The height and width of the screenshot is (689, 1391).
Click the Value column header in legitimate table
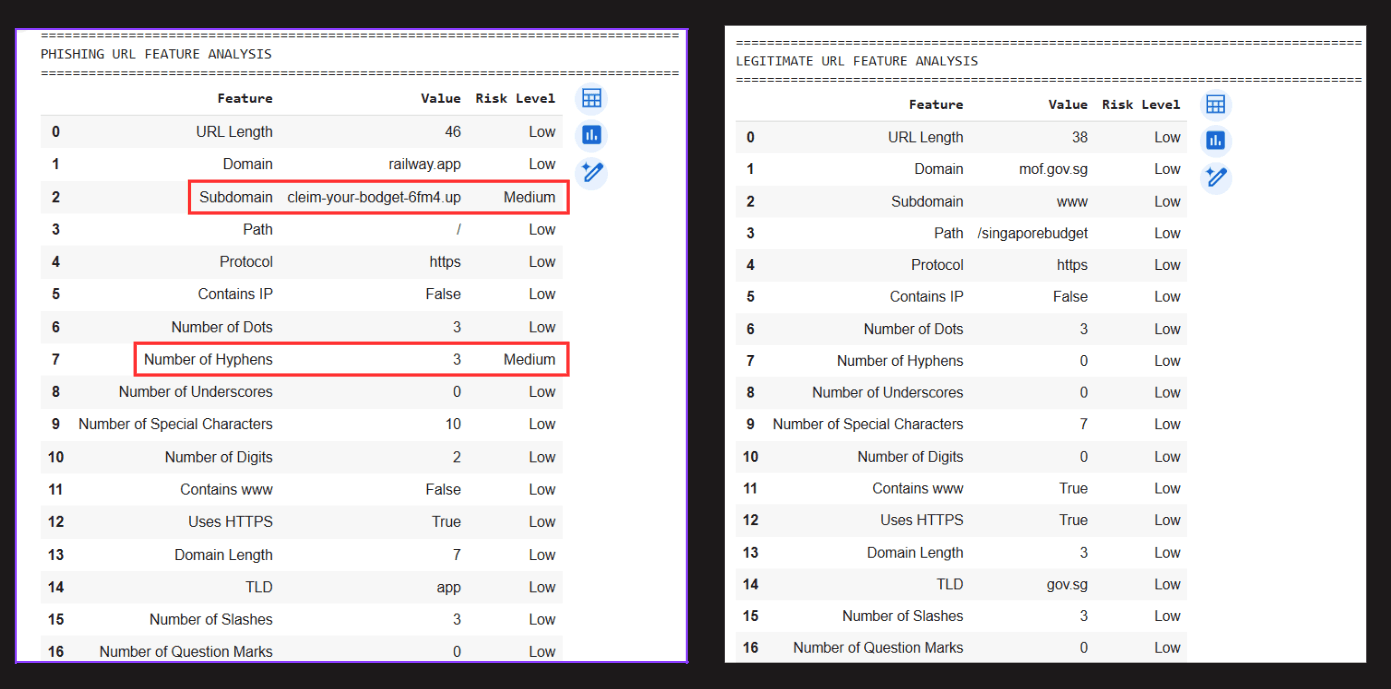(x=1068, y=104)
